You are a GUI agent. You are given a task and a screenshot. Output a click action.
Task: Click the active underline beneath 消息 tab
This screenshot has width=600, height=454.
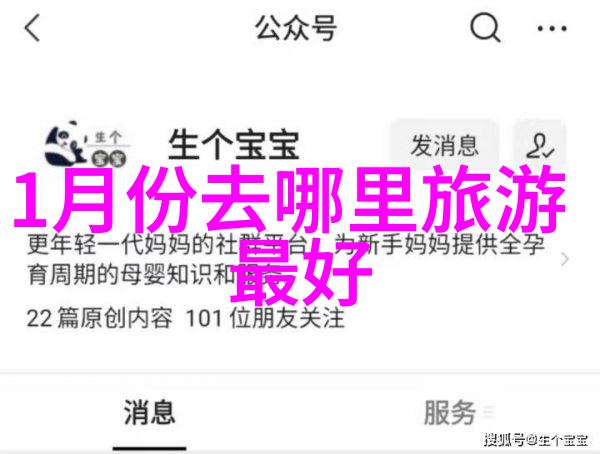coord(150,448)
